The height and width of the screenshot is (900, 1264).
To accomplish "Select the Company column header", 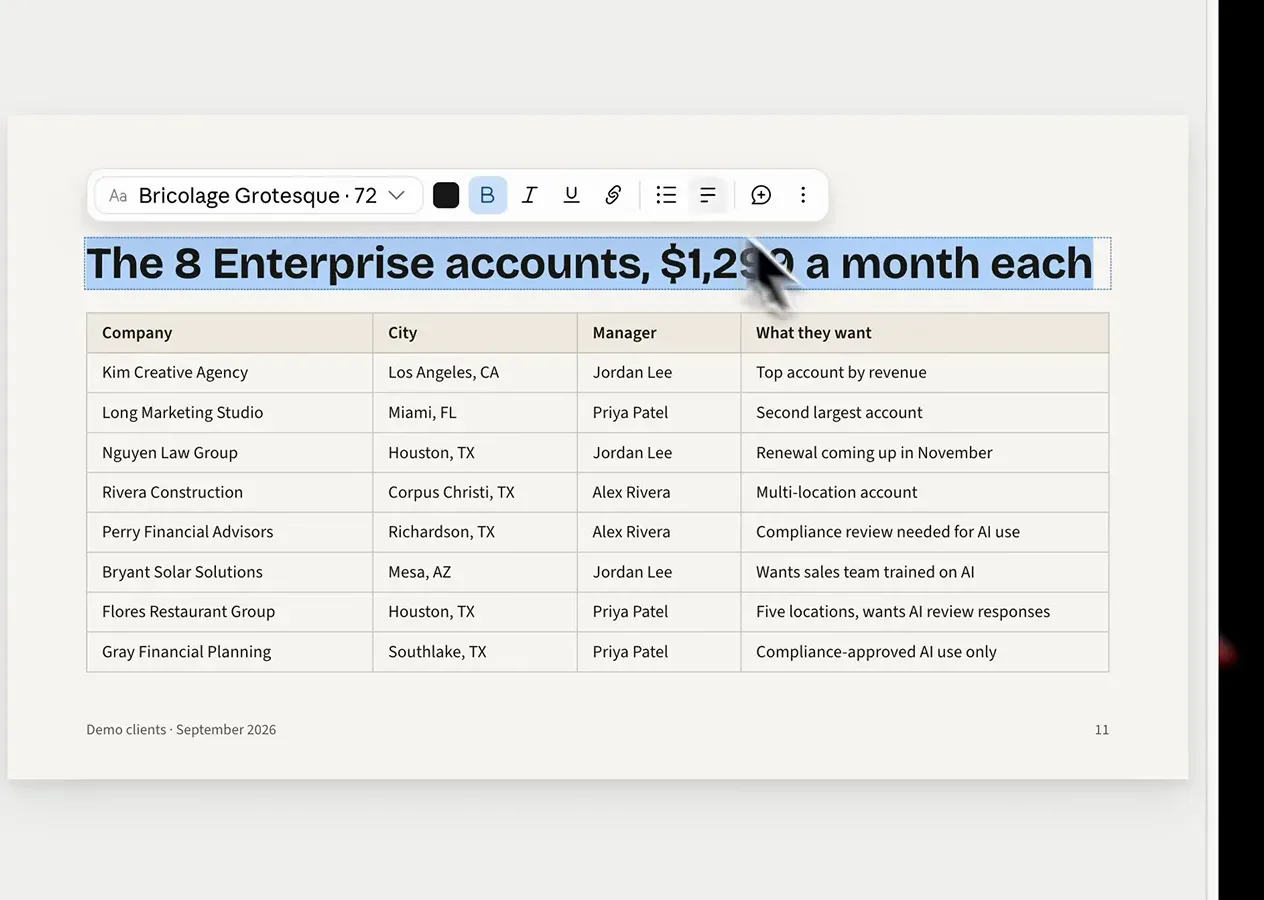I will [230, 333].
